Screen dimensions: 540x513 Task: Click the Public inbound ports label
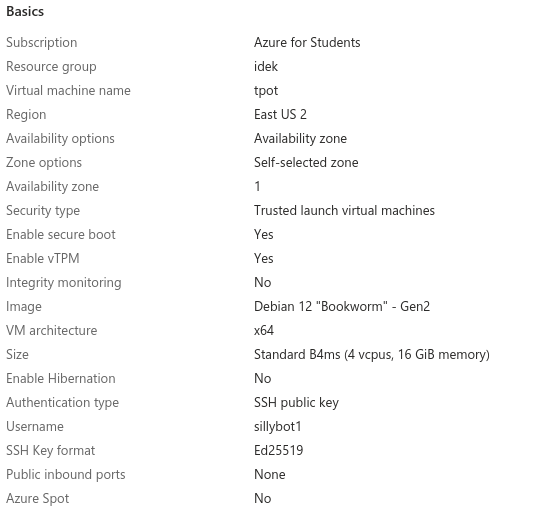coord(65,474)
